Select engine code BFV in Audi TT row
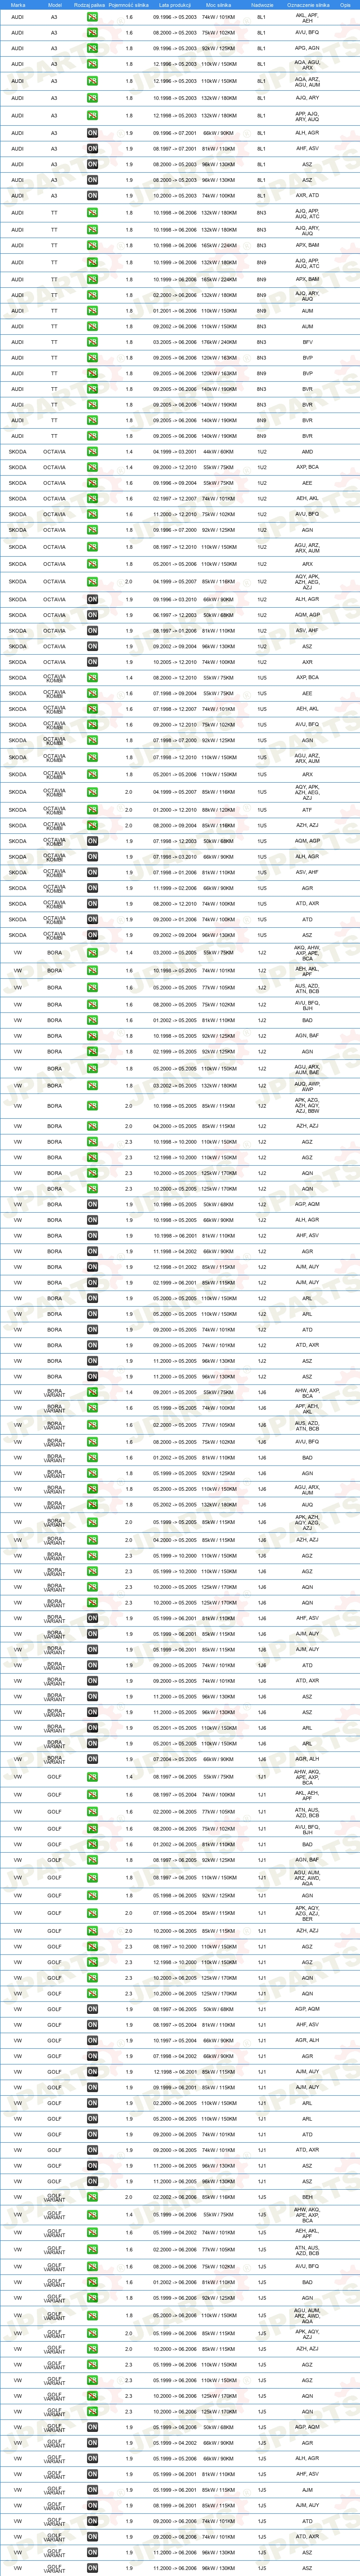The height and width of the screenshot is (2576, 360). click(307, 342)
